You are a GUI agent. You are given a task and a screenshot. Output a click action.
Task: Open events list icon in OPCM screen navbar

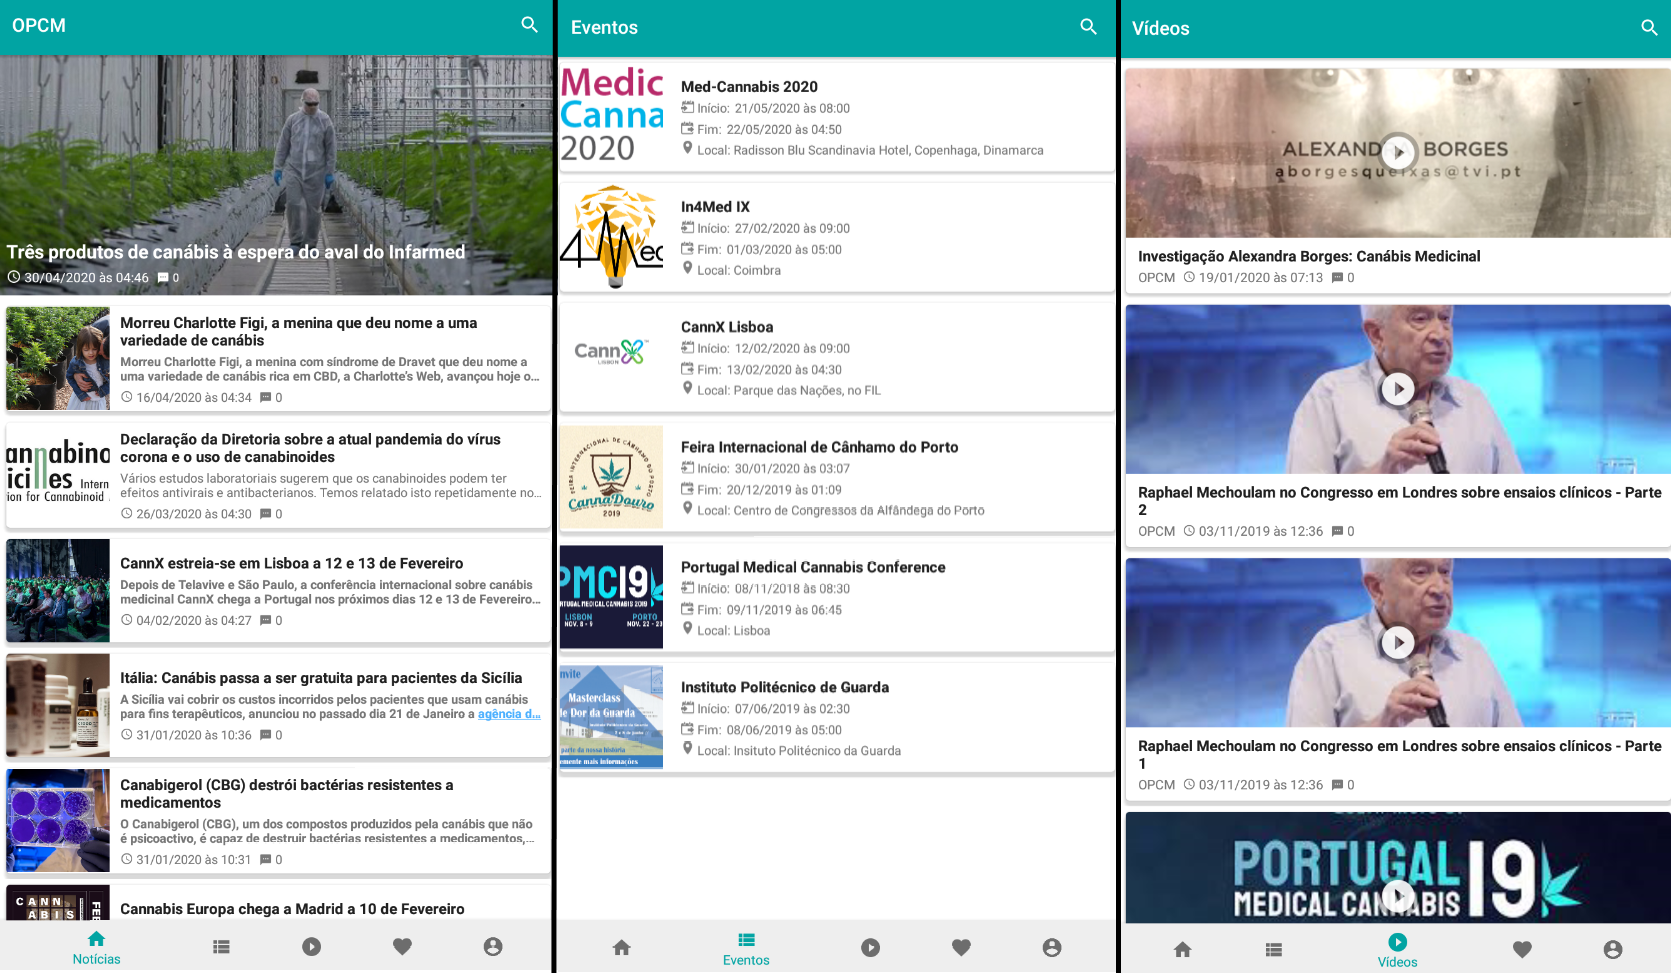[222, 946]
